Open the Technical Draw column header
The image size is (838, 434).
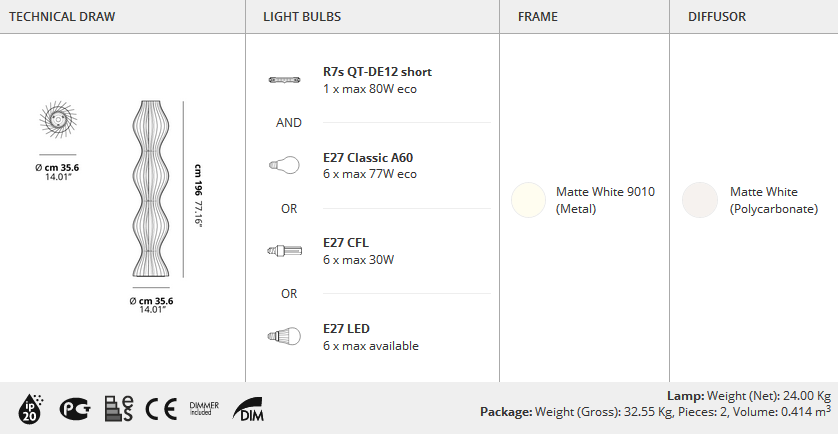pos(62,17)
